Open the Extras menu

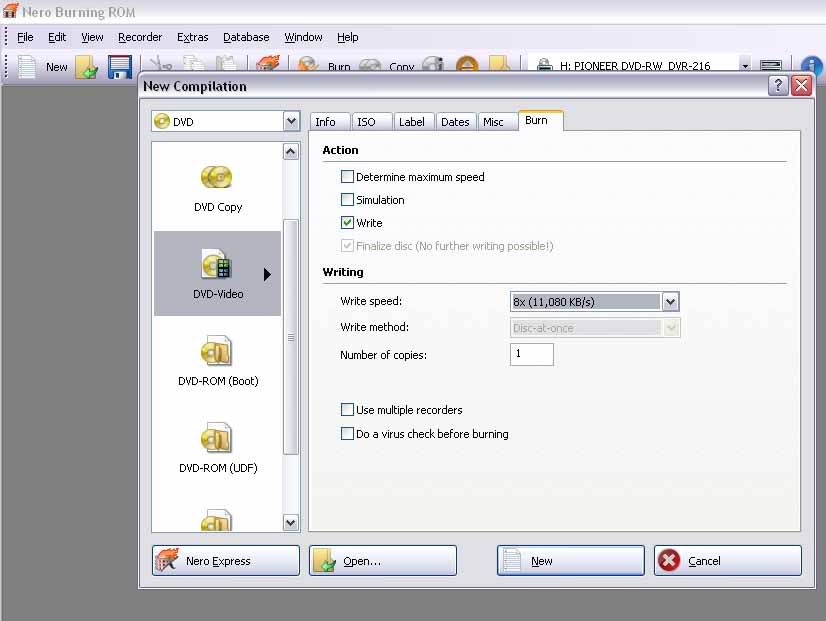tap(193, 37)
